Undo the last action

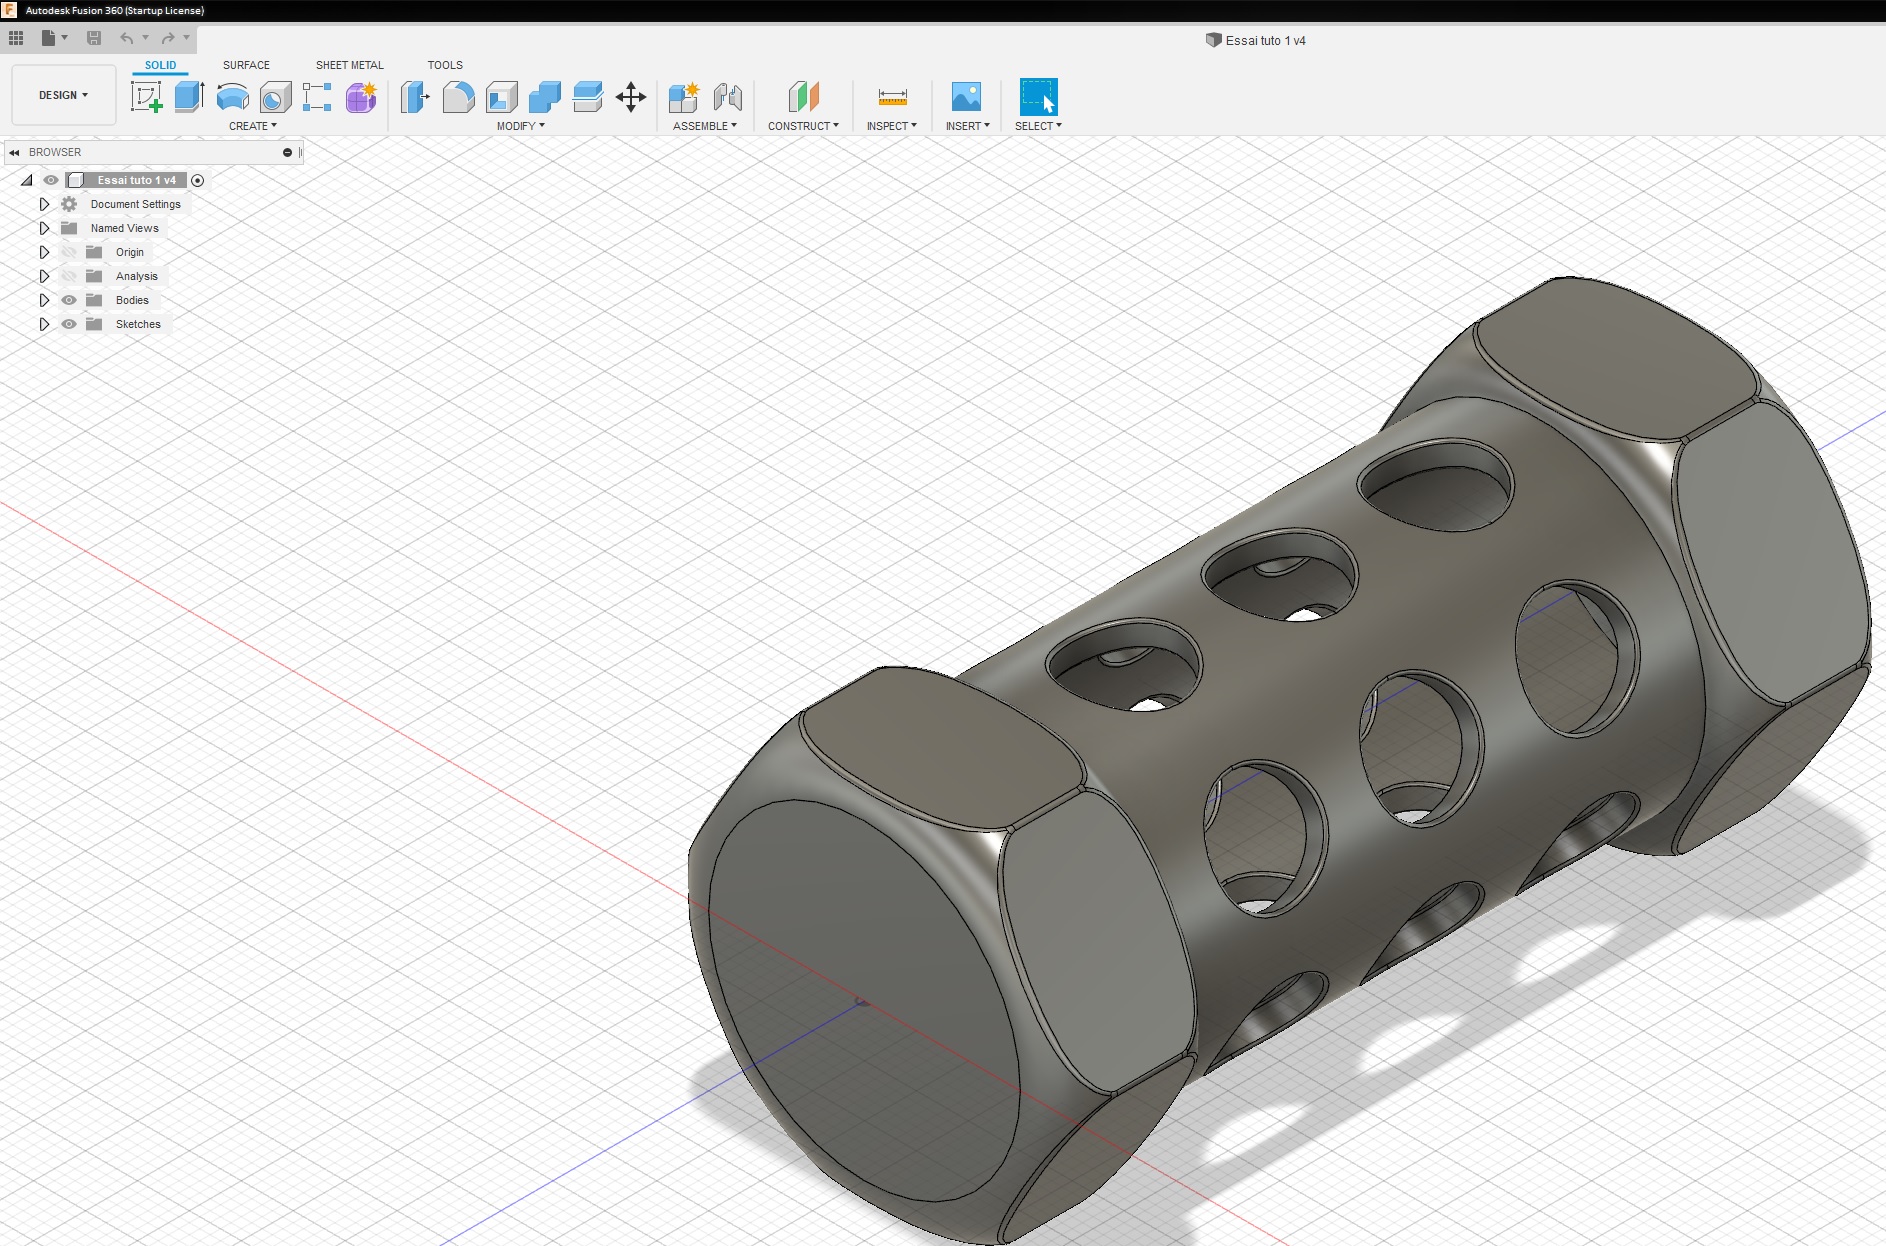pos(125,38)
